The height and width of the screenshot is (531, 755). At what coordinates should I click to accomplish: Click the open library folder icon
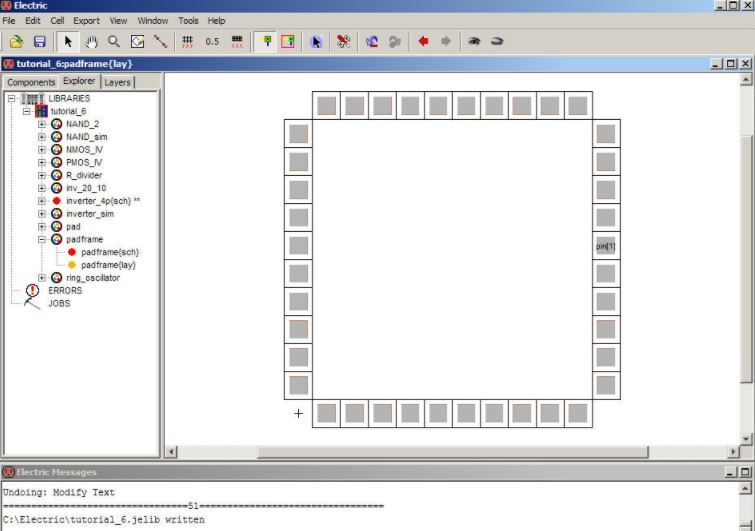tap(16, 42)
